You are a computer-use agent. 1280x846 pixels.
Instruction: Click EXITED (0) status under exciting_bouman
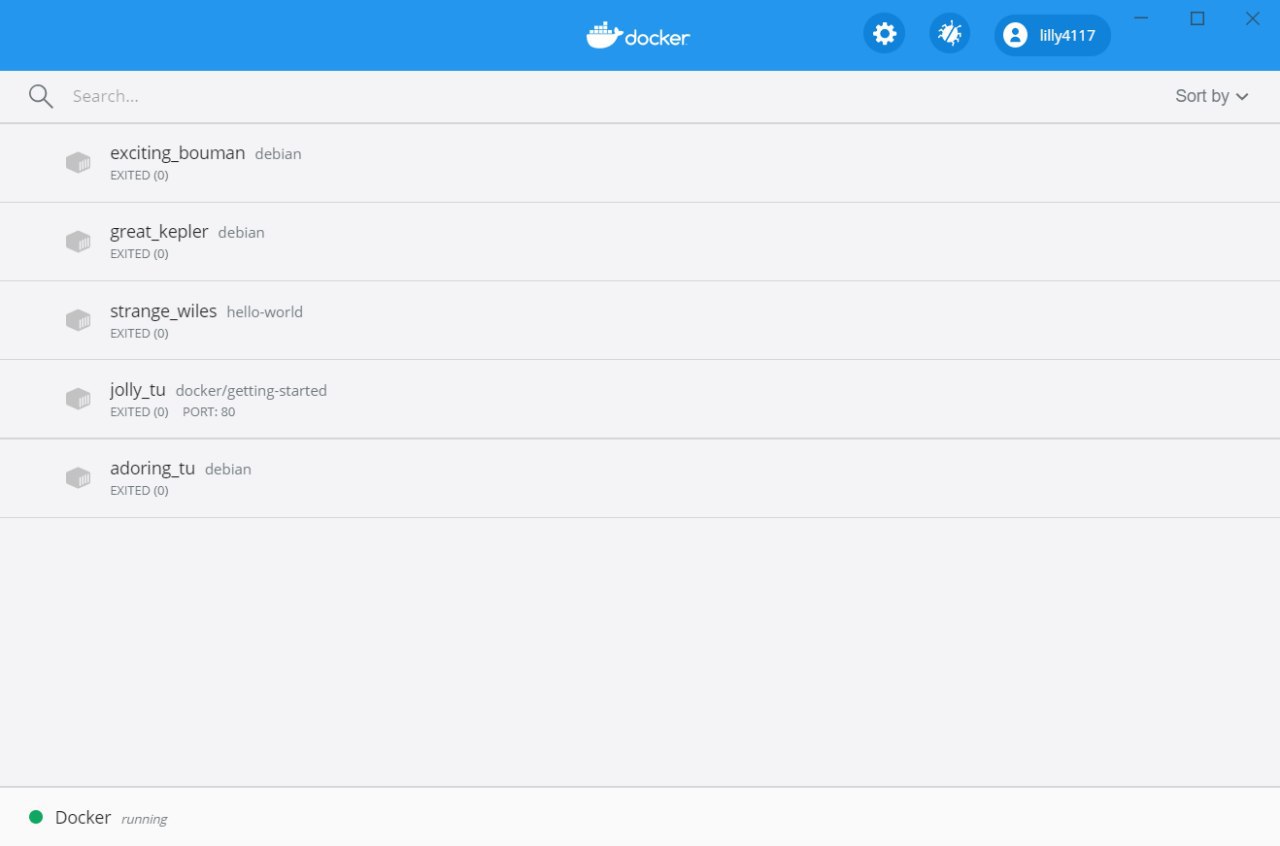139,175
